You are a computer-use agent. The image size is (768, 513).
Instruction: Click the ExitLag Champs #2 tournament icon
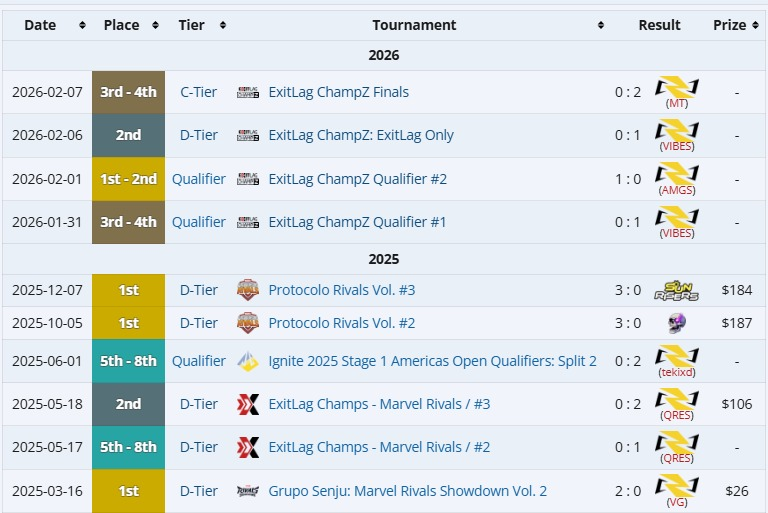point(248,447)
